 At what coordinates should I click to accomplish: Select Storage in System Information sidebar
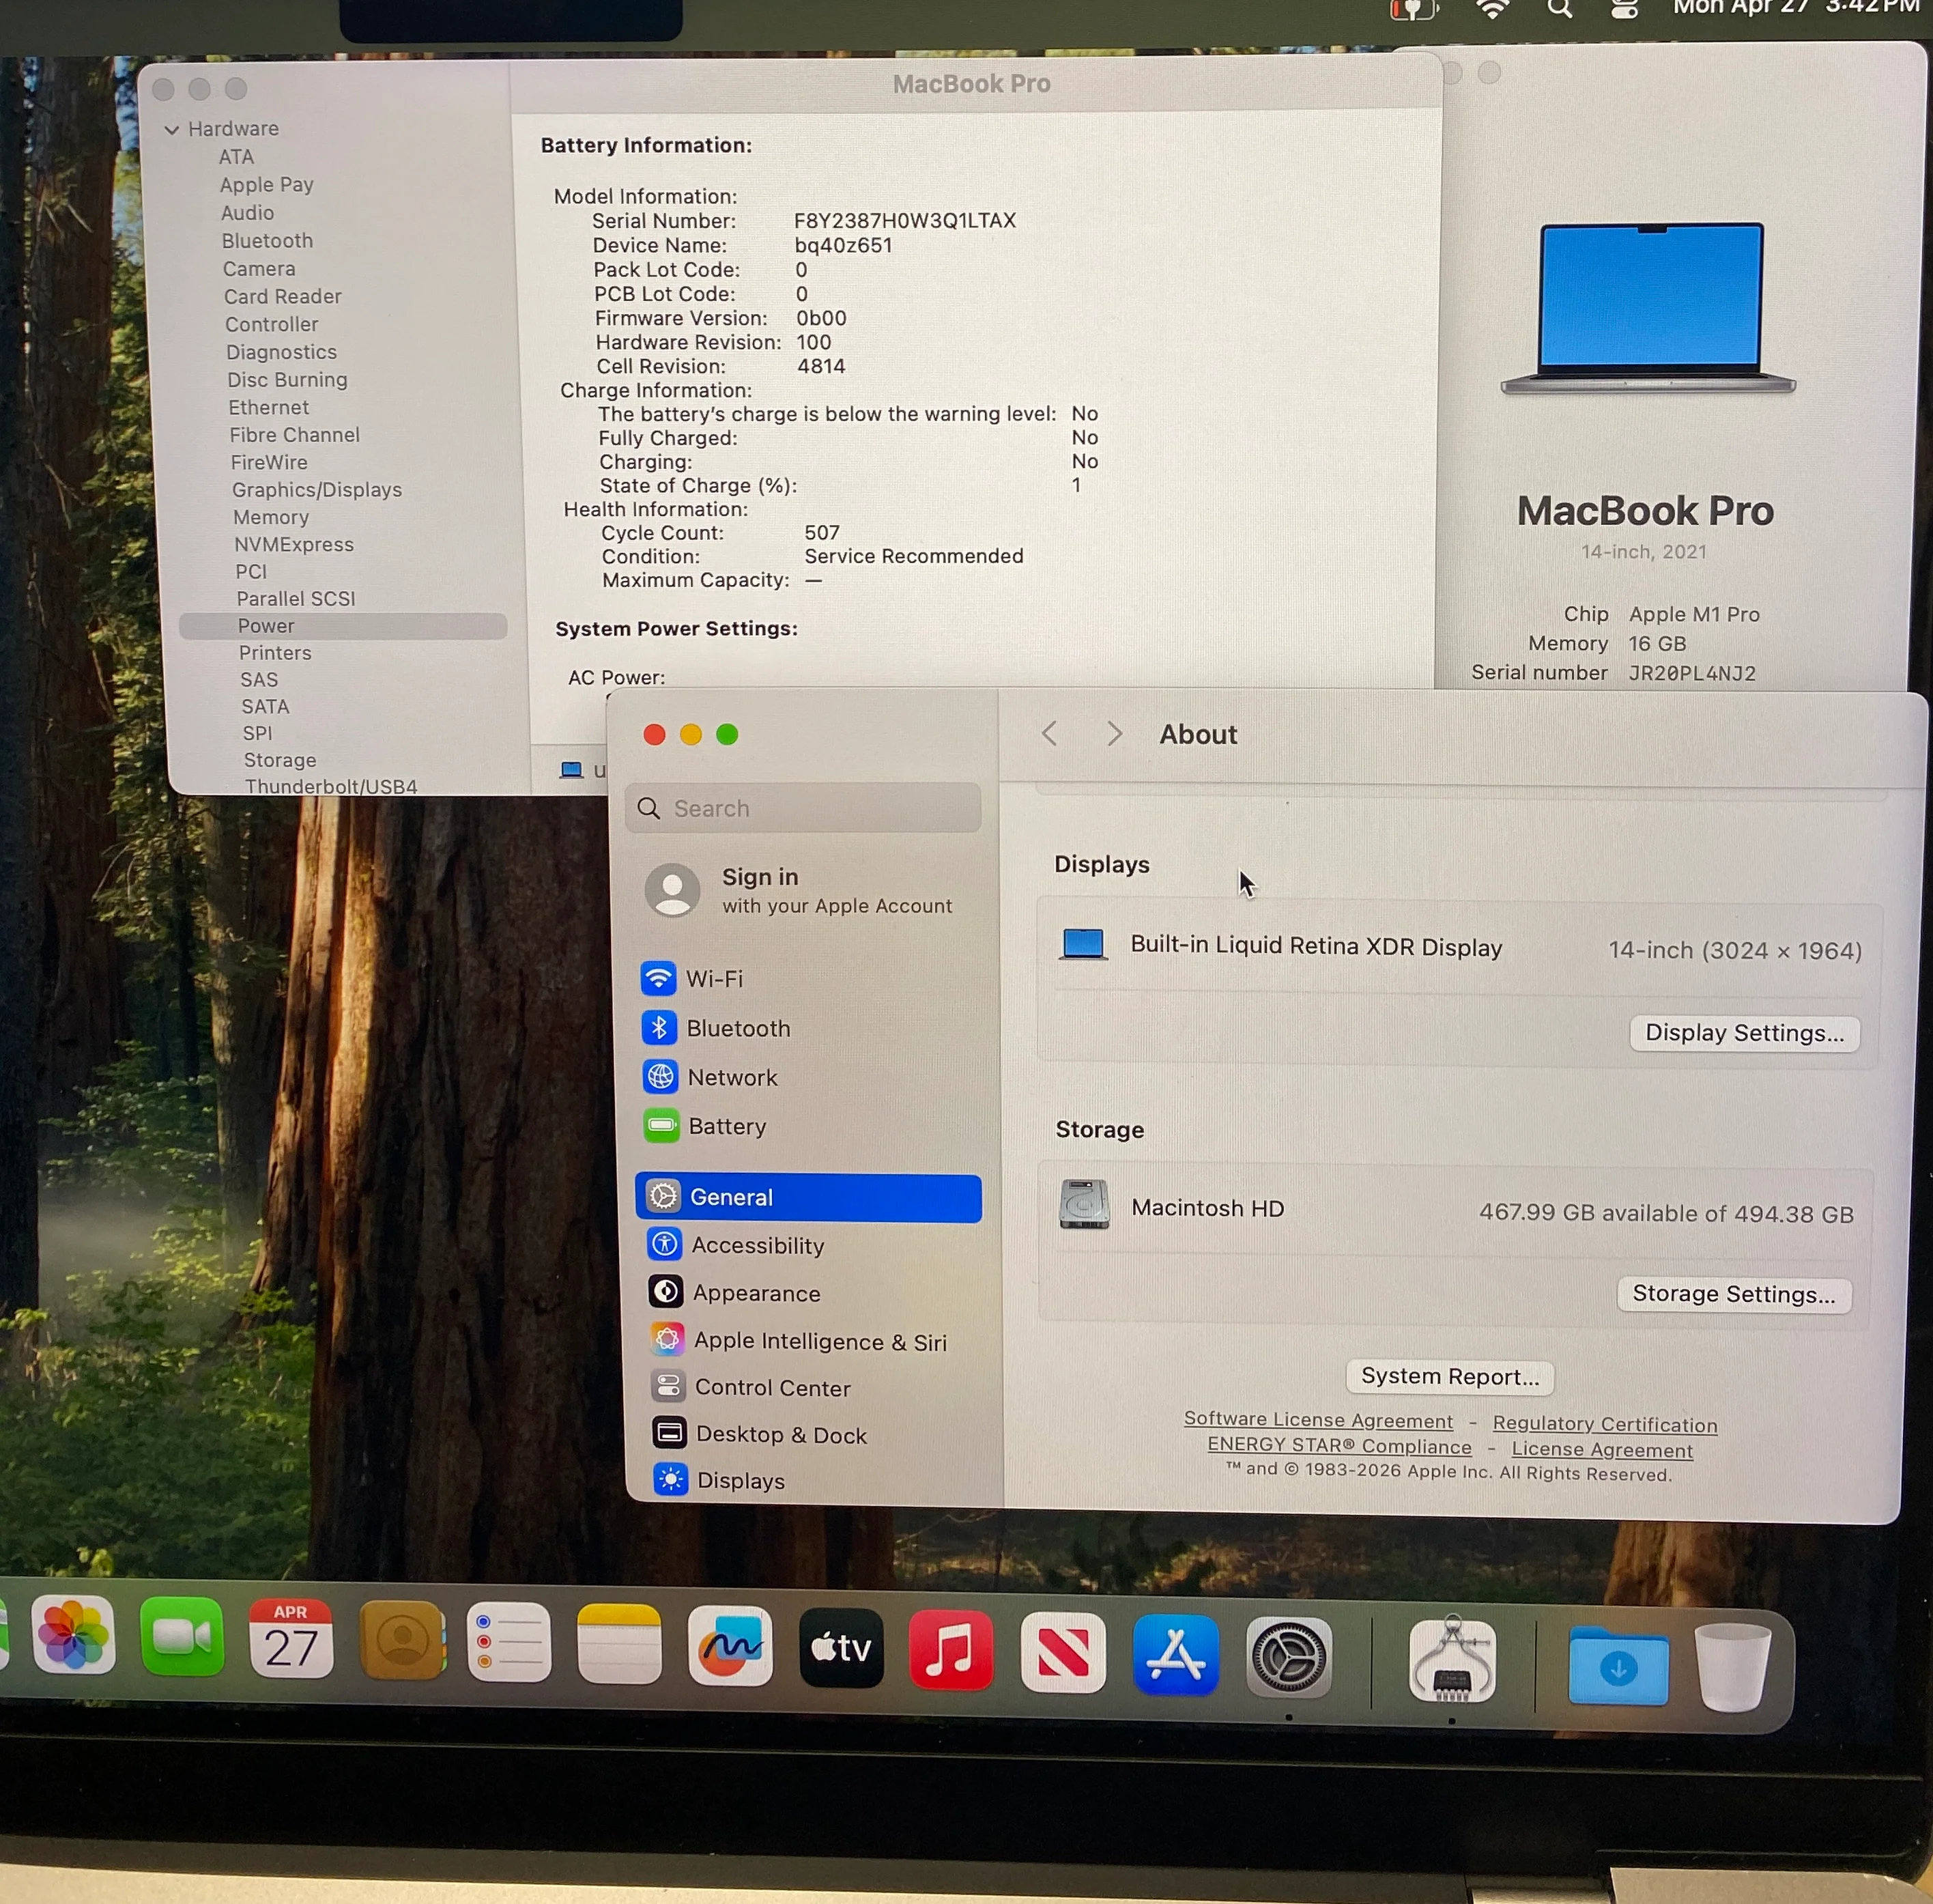click(x=280, y=760)
